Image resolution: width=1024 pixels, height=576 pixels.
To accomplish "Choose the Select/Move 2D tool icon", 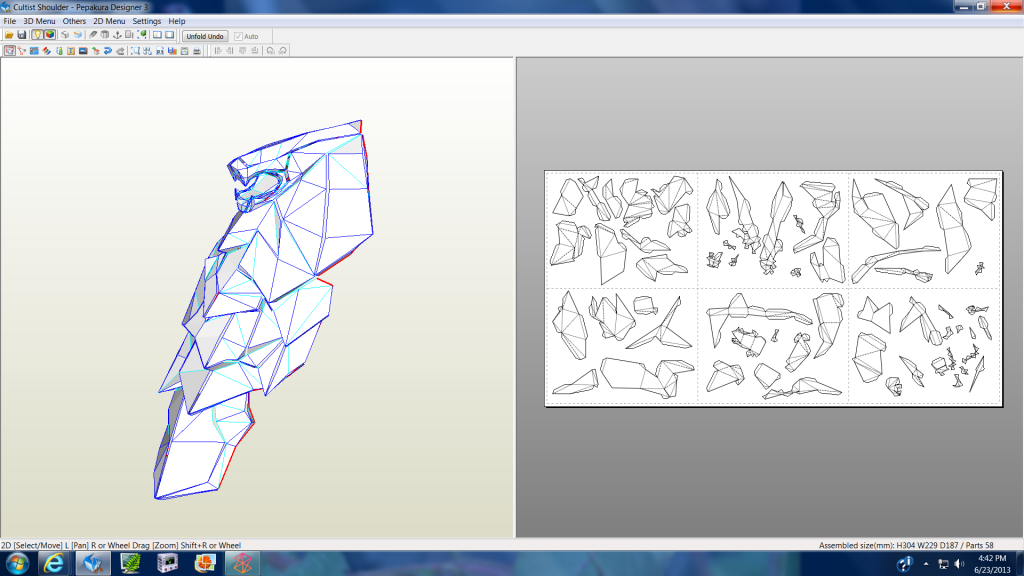I will tap(9, 50).
